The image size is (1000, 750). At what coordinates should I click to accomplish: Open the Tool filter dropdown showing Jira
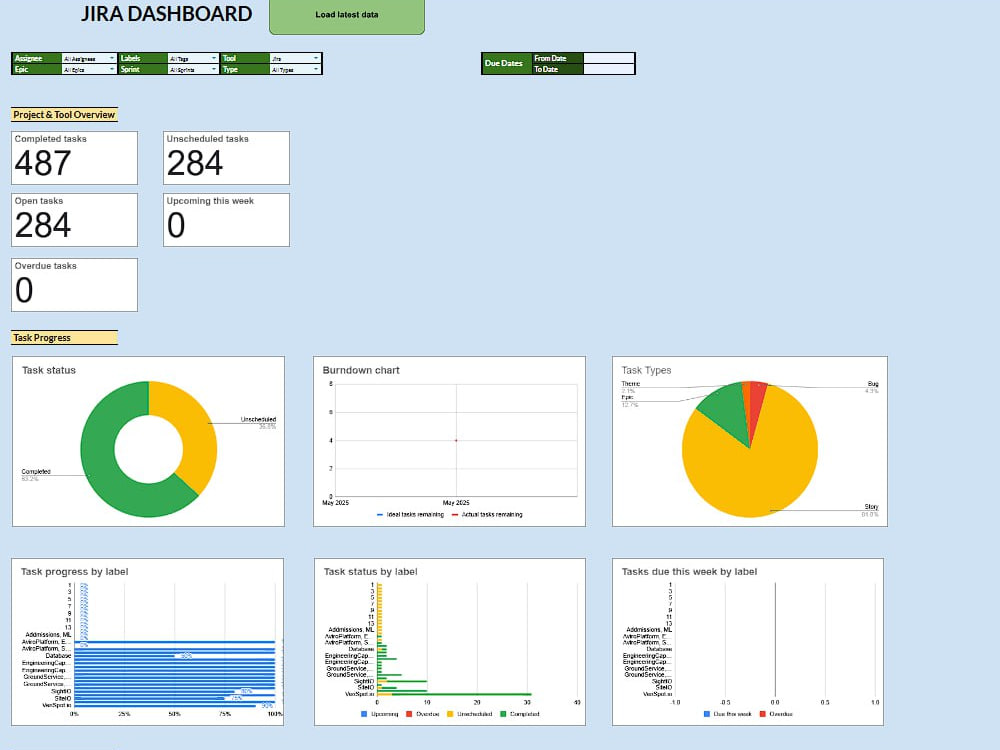click(295, 58)
